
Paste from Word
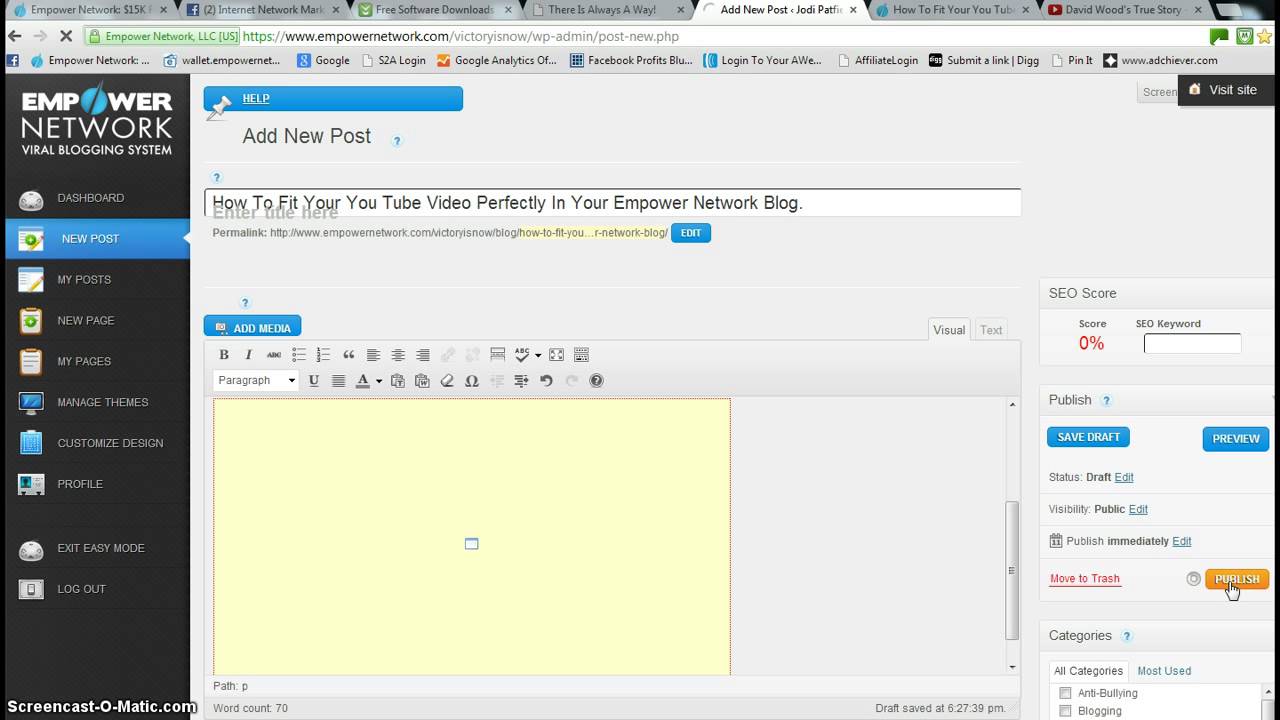coord(422,380)
